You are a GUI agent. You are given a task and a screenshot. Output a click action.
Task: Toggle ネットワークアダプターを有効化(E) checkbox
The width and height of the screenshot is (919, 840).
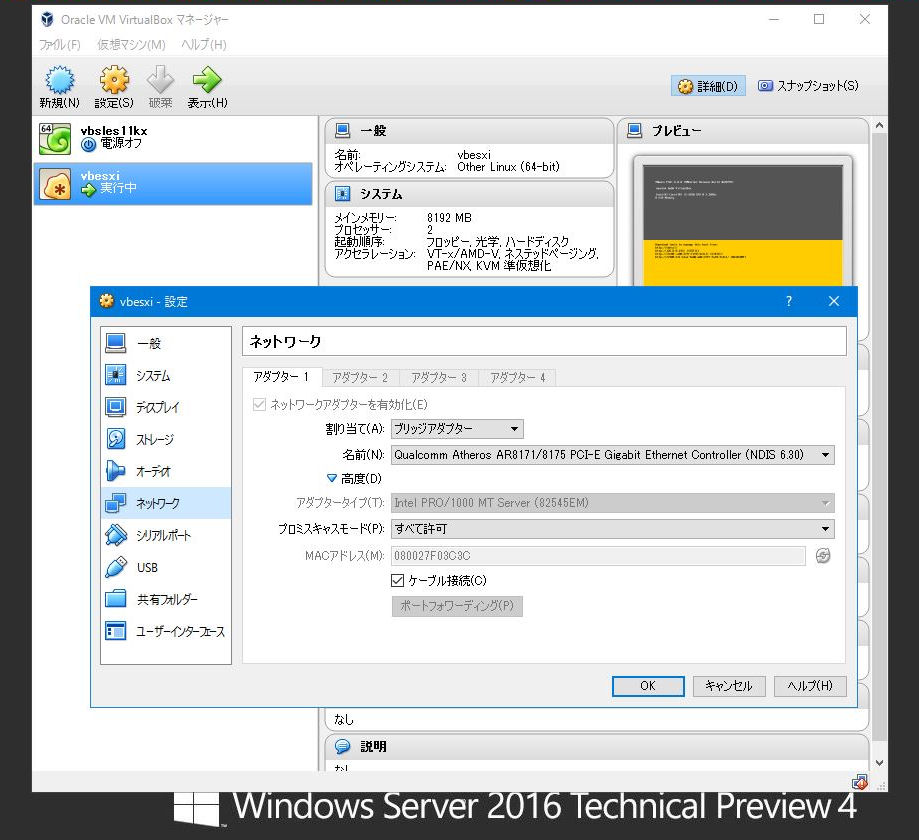259,404
